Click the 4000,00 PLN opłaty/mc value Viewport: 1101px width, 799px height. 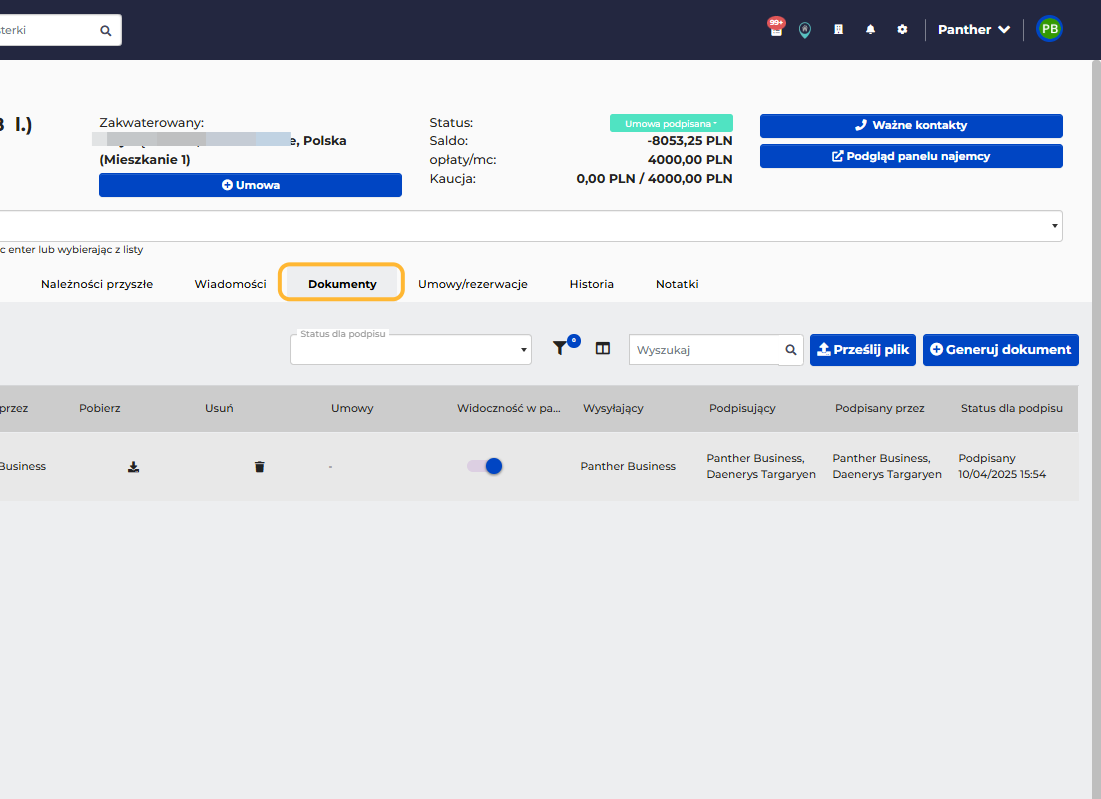click(x=690, y=160)
